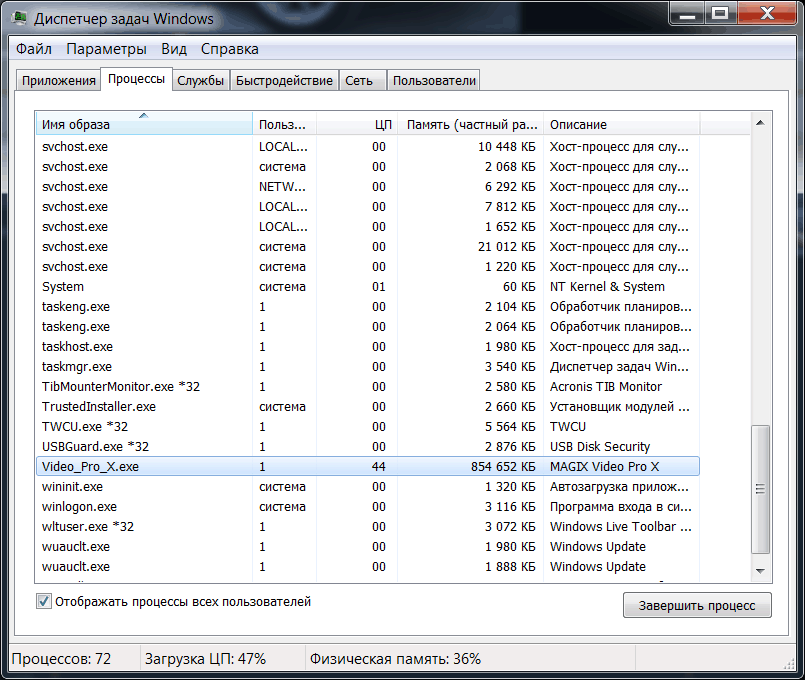Click Загрузка ЦП: 47% in status bar
The width and height of the screenshot is (805, 680).
tap(205, 658)
